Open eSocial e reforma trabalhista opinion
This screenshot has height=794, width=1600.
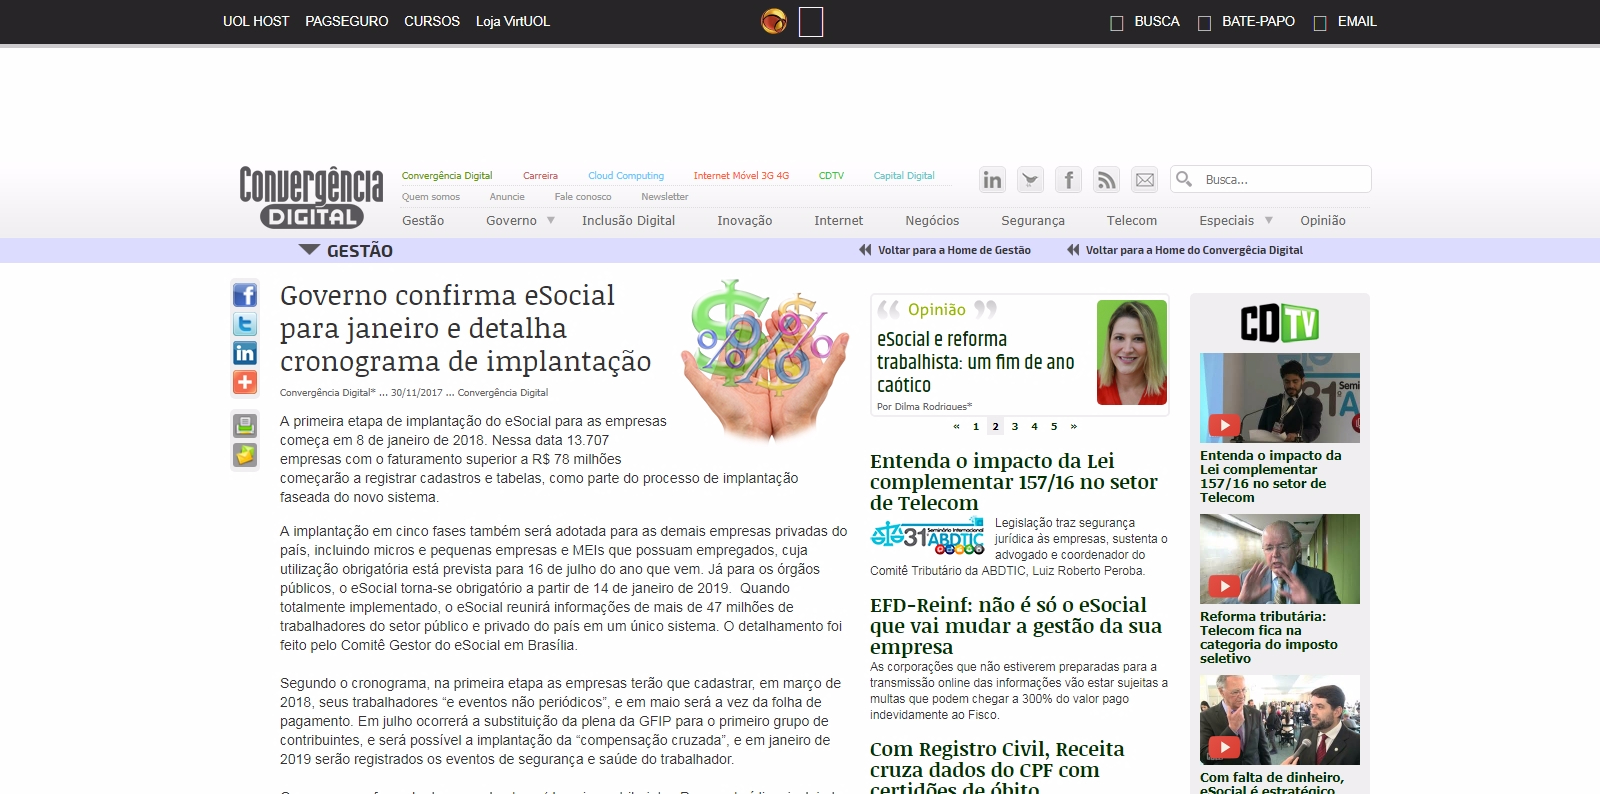click(976, 362)
